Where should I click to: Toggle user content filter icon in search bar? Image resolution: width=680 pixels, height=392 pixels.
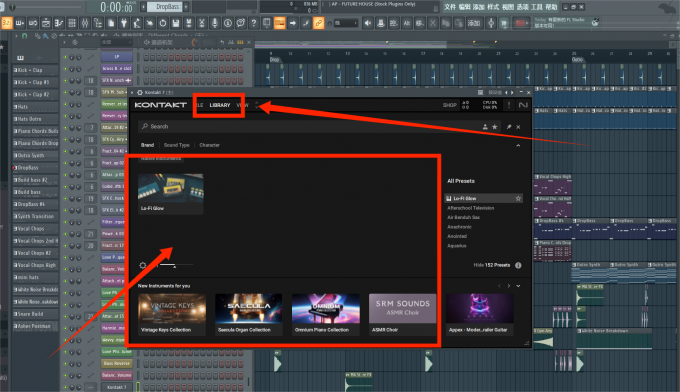click(x=485, y=127)
